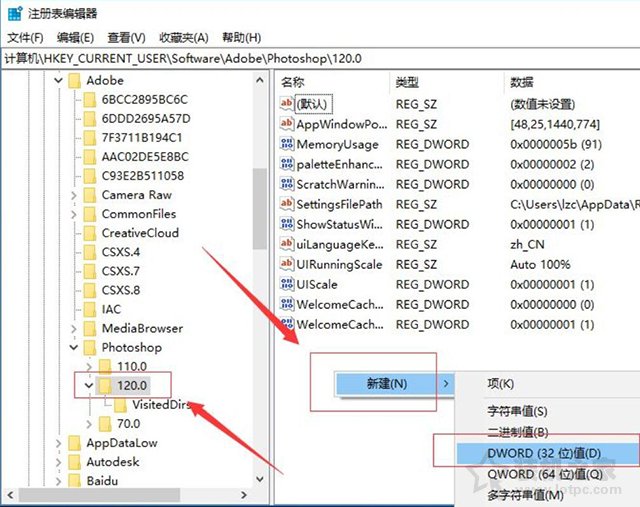Expand the MediaBrowser node

click(74, 329)
